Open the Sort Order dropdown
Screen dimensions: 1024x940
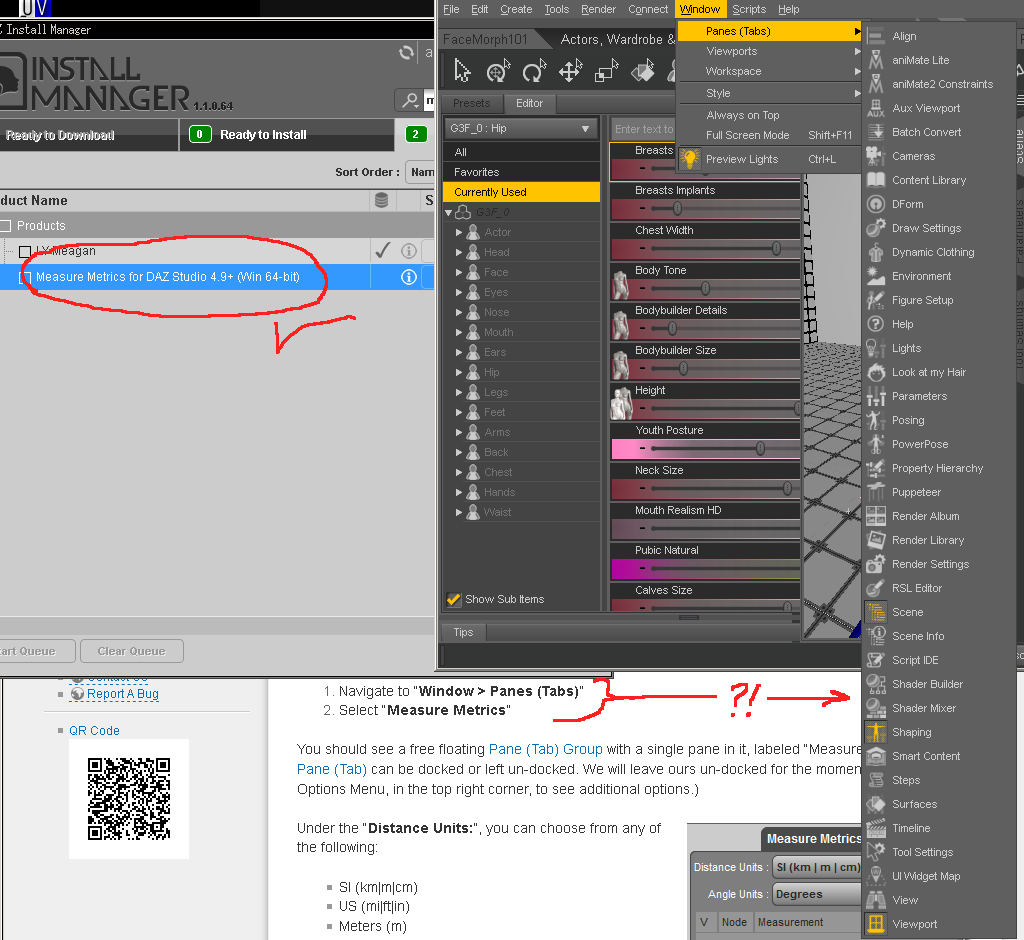(x=420, y=172)
